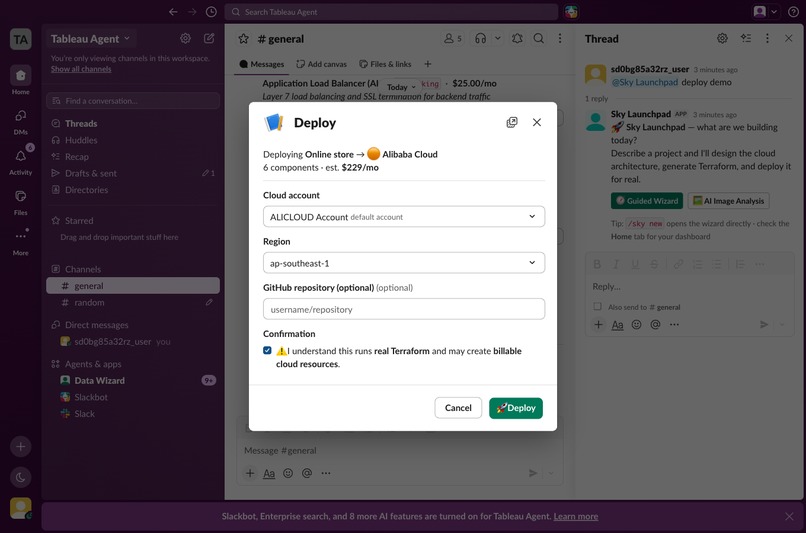Close the Deploy dialog with X

pos(537,122)
